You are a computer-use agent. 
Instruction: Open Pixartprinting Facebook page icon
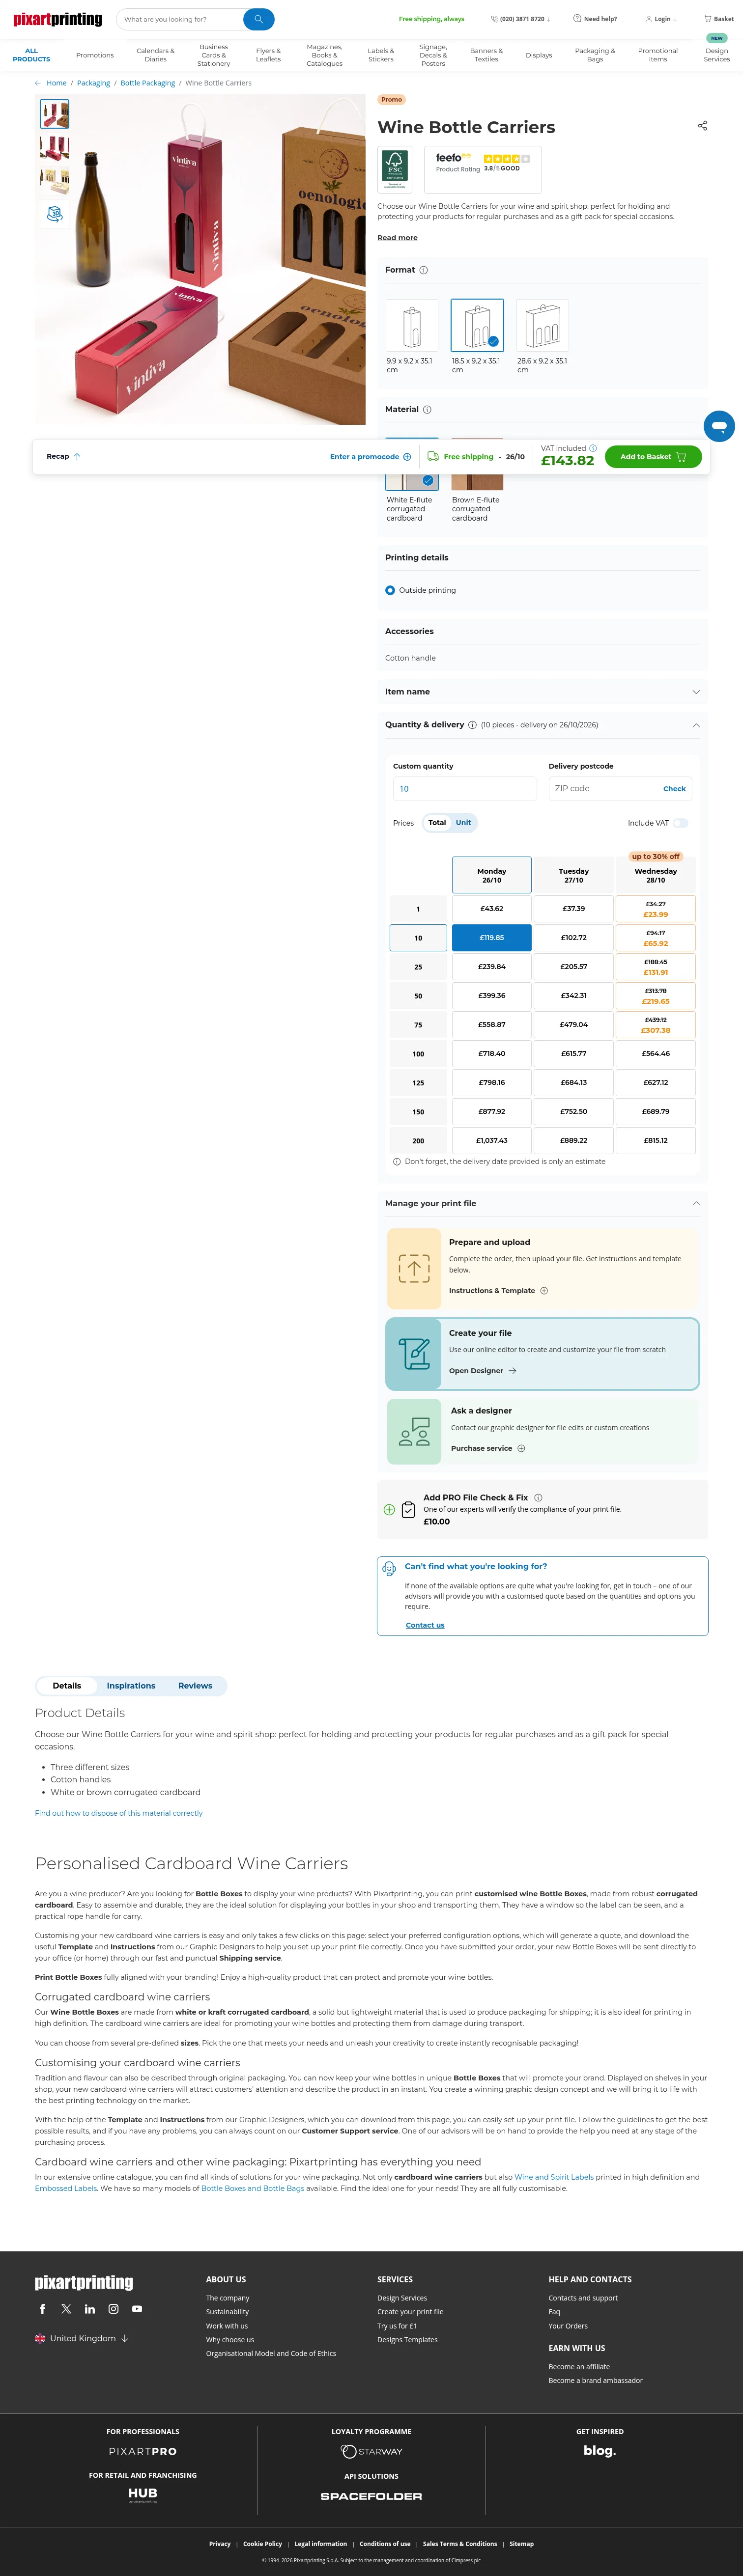42,2309
